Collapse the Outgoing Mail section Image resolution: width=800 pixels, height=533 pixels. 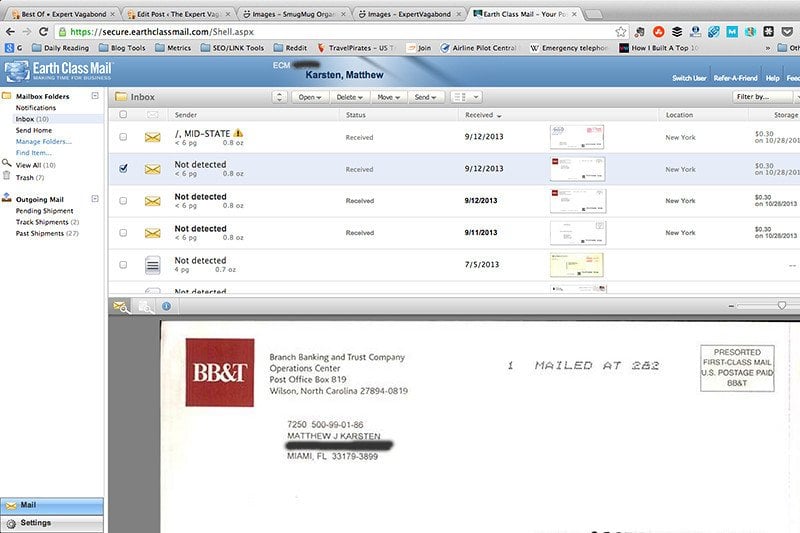95,198
